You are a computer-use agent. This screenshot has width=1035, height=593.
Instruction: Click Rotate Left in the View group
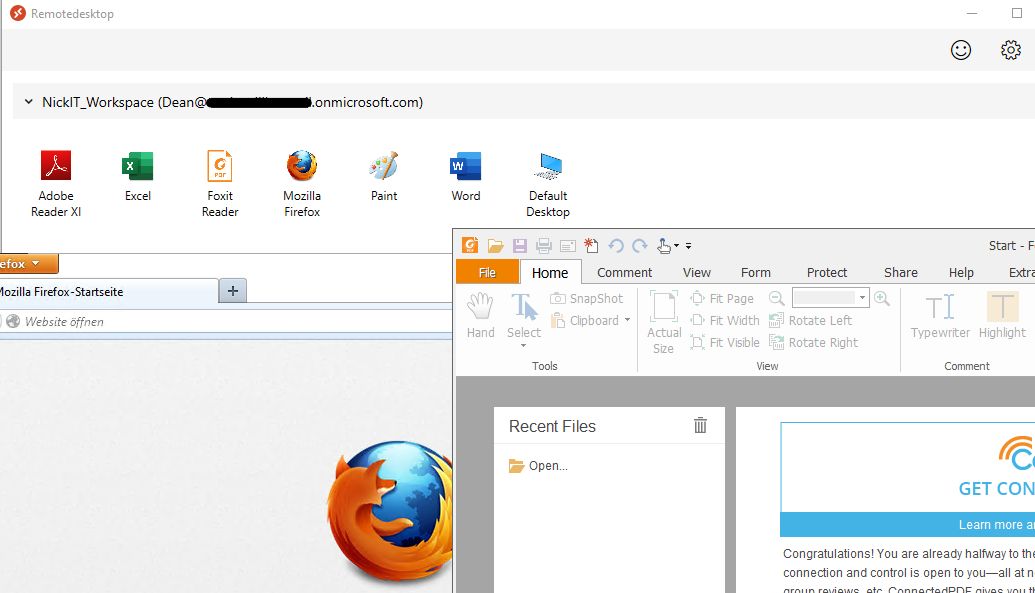click(811, 320)
